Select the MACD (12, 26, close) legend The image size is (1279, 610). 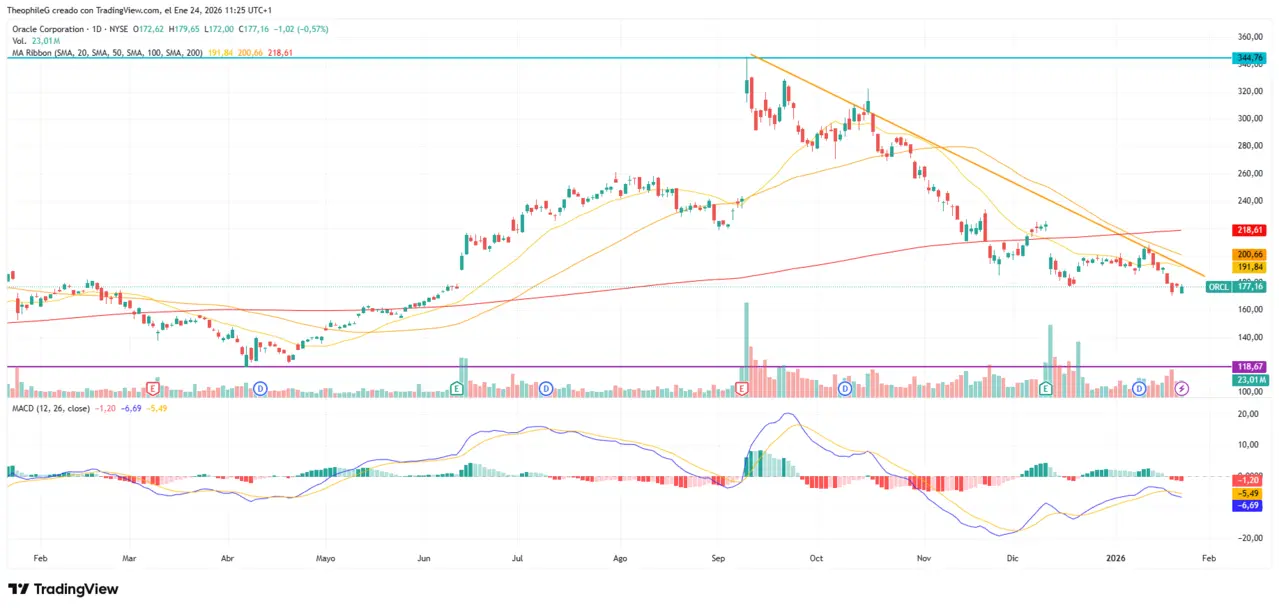(x=50, y=408)
